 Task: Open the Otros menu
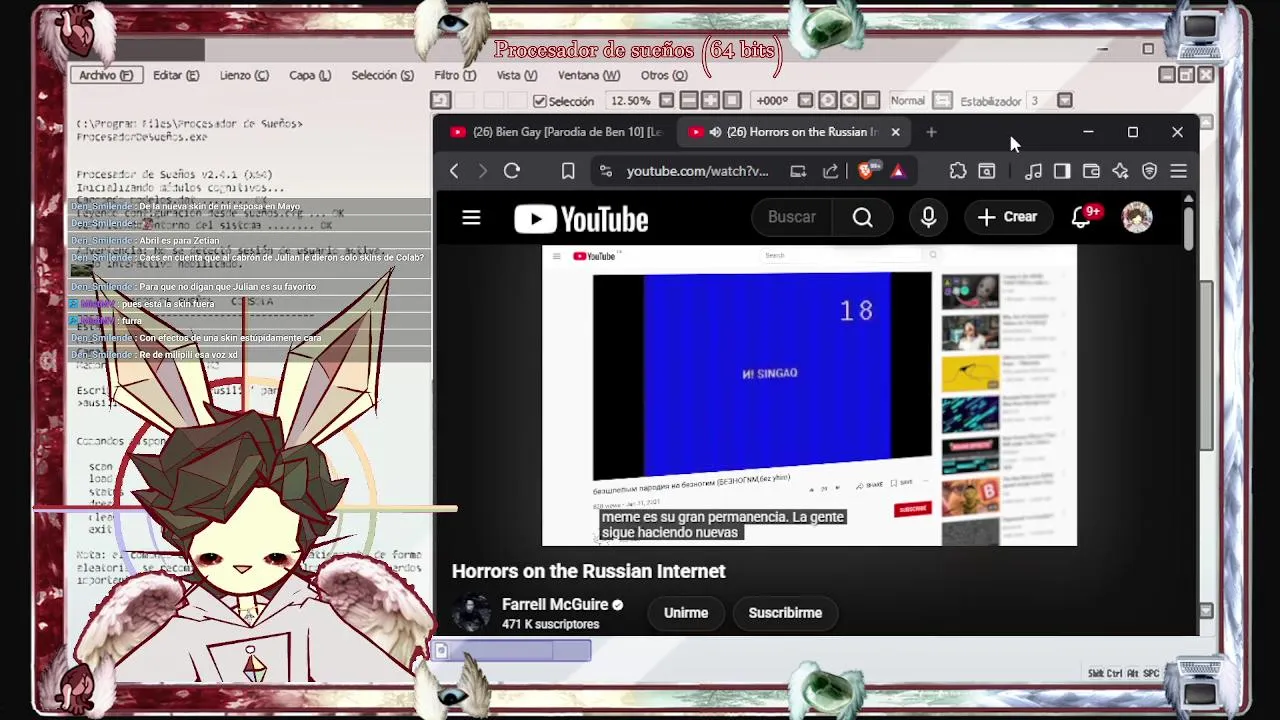pyautogui.click(x=664, y=75)
